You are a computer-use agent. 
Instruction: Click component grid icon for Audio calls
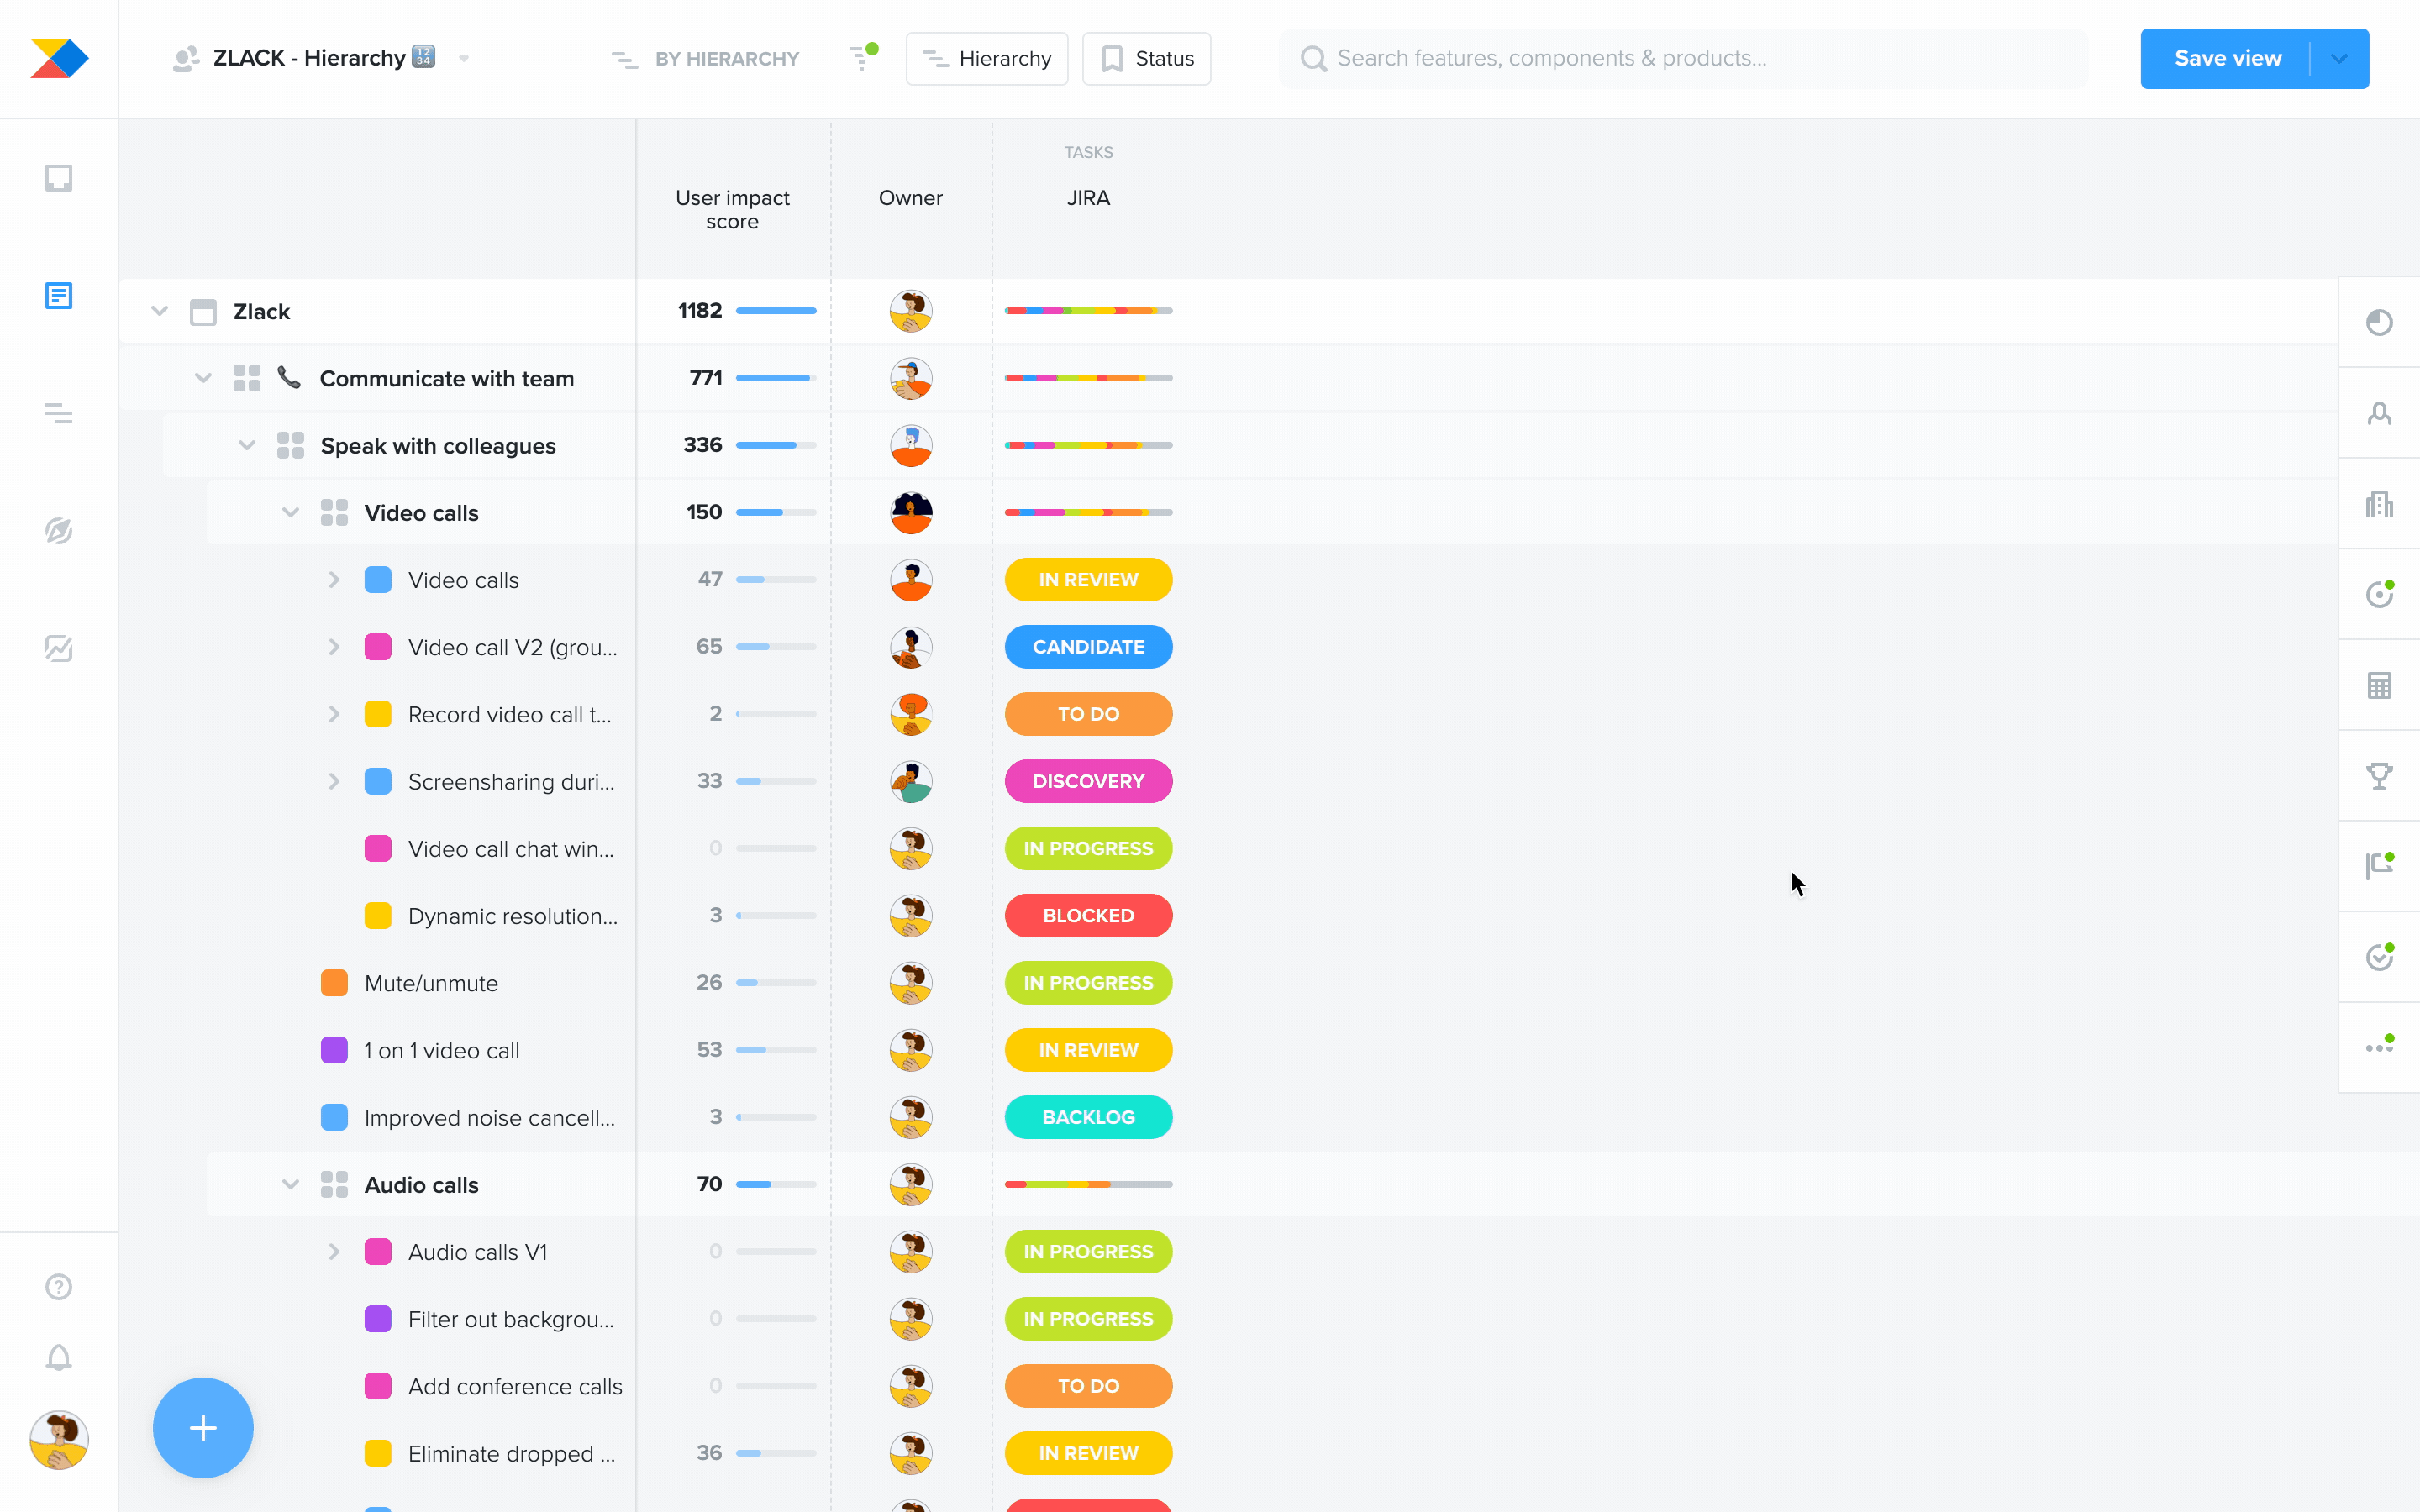click(x=334, y=1185)
